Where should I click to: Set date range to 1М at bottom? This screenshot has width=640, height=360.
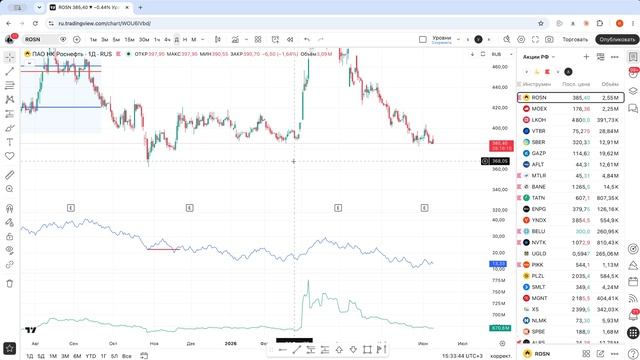53,356
